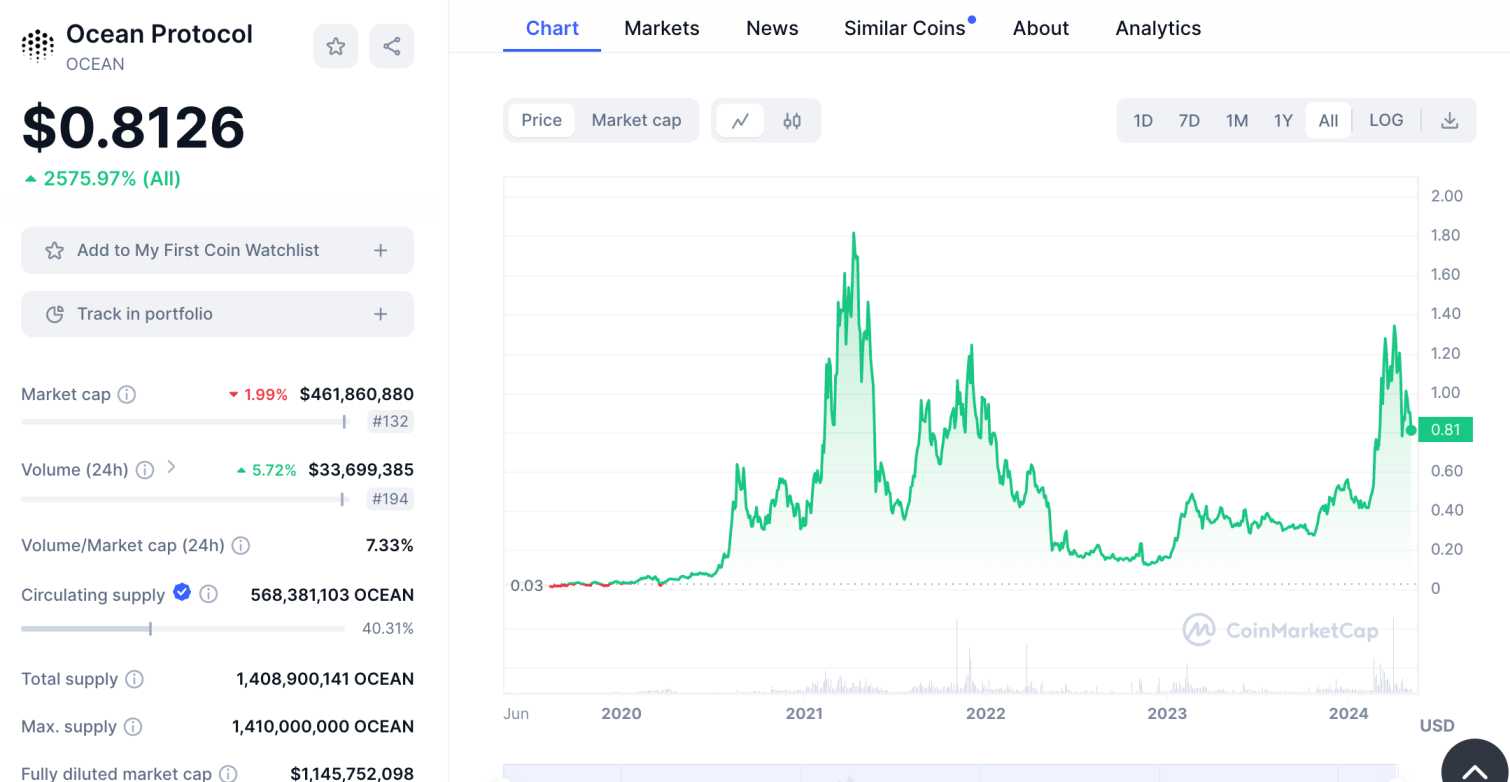Click Track in portfolio button
The width and height of the screenshot is (1510, 782).
click(217, 314)
